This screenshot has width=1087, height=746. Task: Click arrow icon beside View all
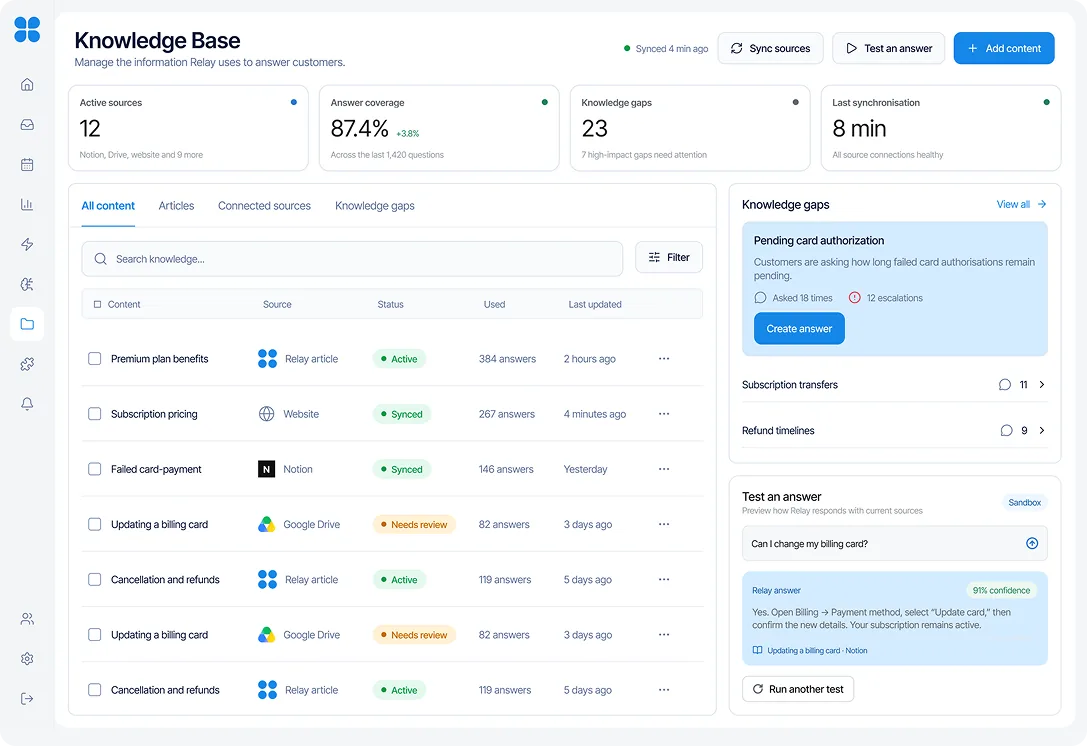[x=1041, y=204]
